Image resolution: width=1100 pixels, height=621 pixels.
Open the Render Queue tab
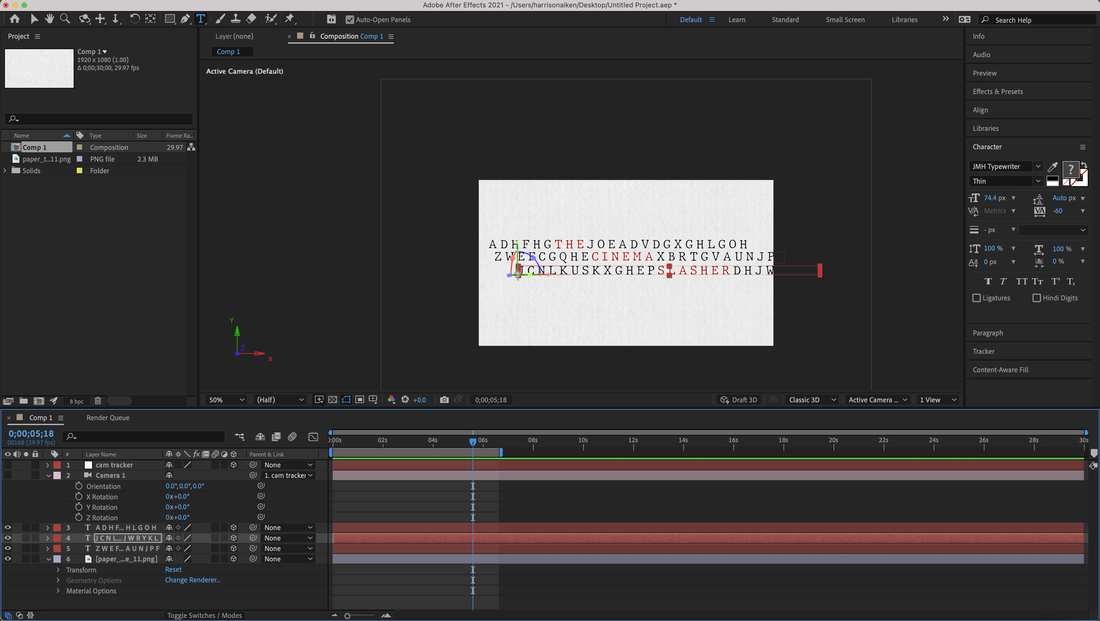[x=107, y=418]
